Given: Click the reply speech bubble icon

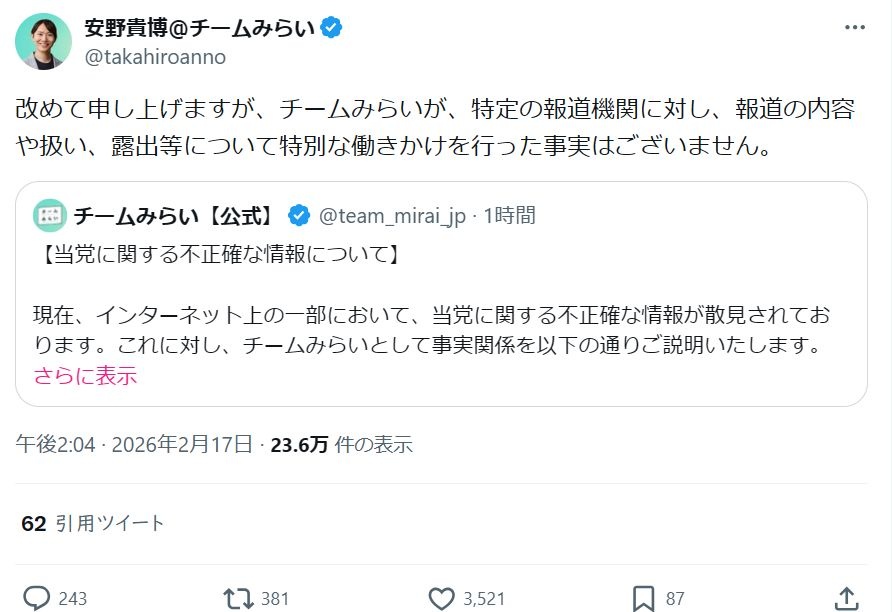Looking at the screenshot, I should (37, 598).
